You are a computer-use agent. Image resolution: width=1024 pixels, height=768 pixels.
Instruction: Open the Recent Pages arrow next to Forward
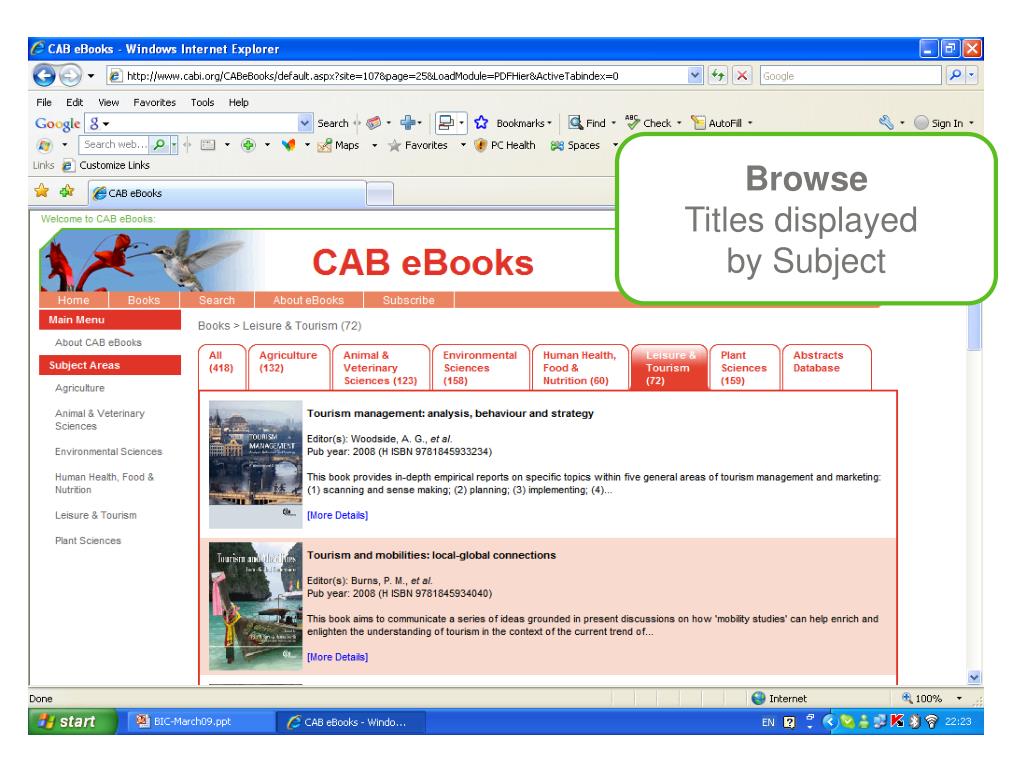[x=91, y=76]
